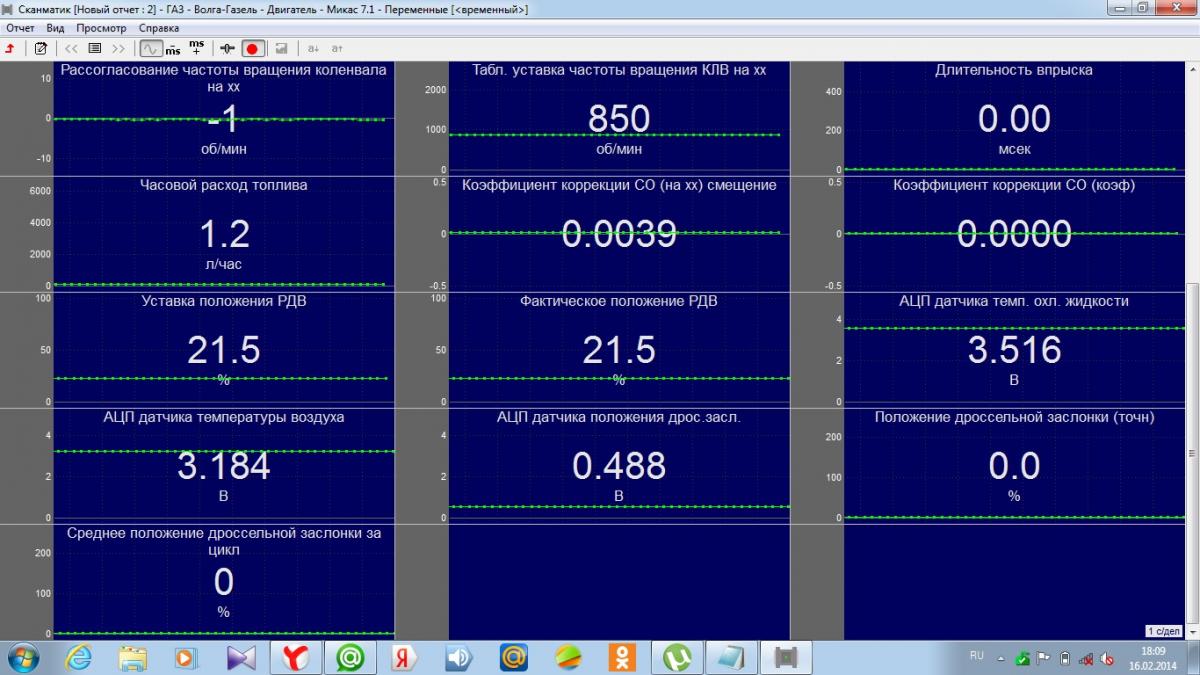
Task: Click the RU language indicator
Action: pyautogui.click(x=977, y=656)
